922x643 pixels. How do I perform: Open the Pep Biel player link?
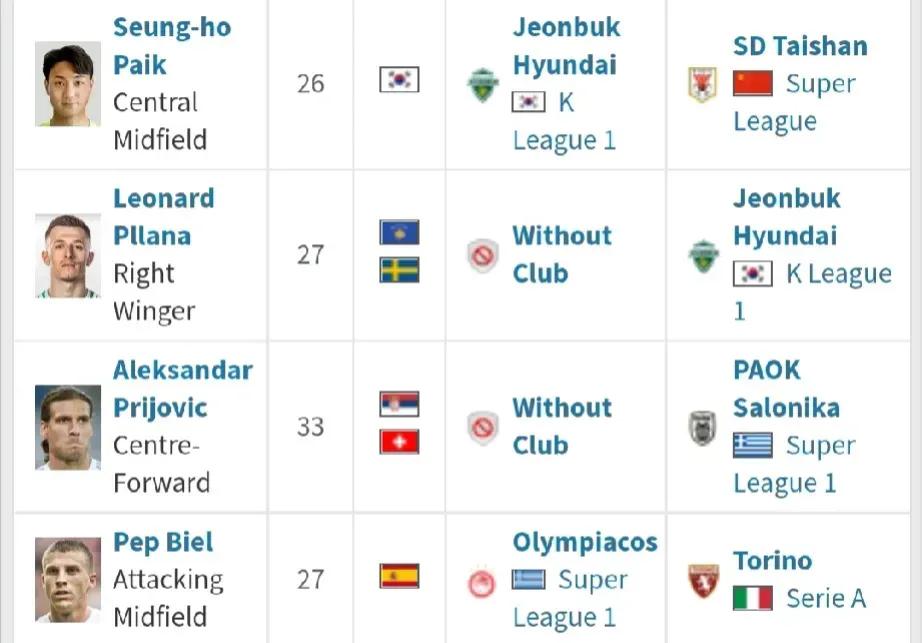163,542
